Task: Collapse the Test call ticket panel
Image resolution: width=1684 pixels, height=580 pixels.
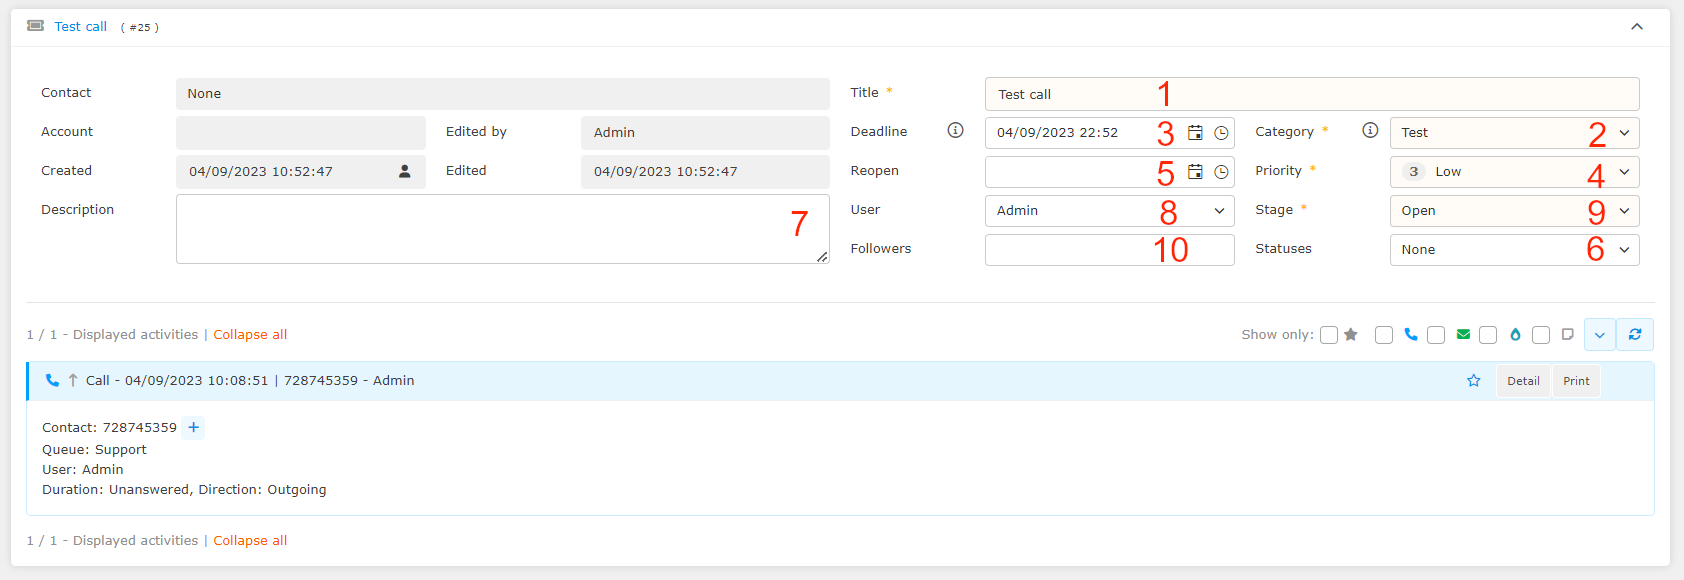Action: (x=1637, y=27)
